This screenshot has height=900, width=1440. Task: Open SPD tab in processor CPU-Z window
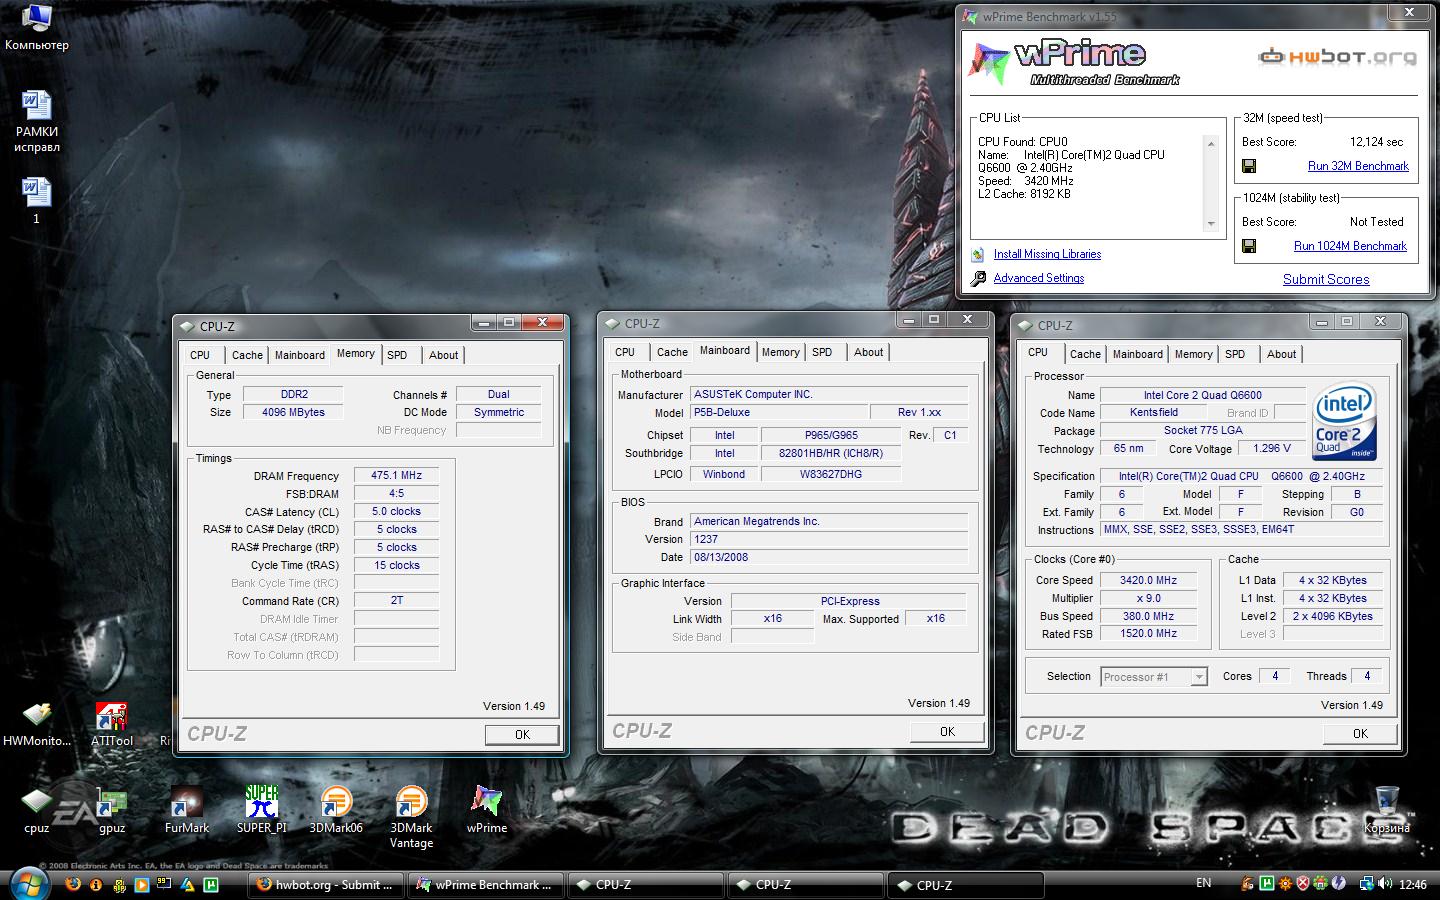pos(1235,354)
